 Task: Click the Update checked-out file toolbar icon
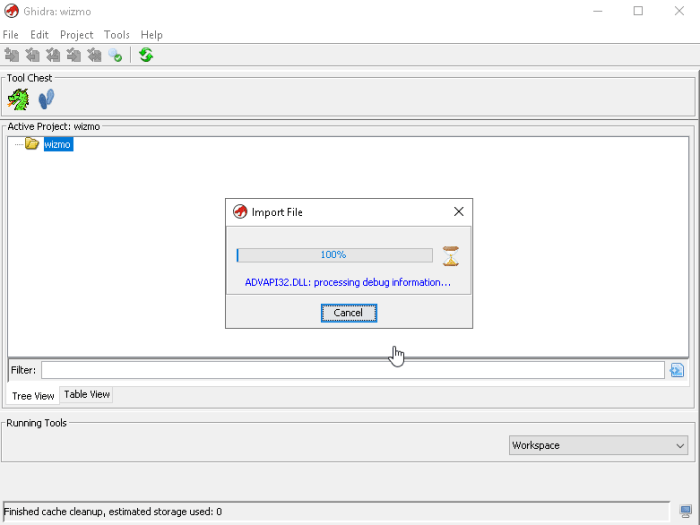pos(53,55)
